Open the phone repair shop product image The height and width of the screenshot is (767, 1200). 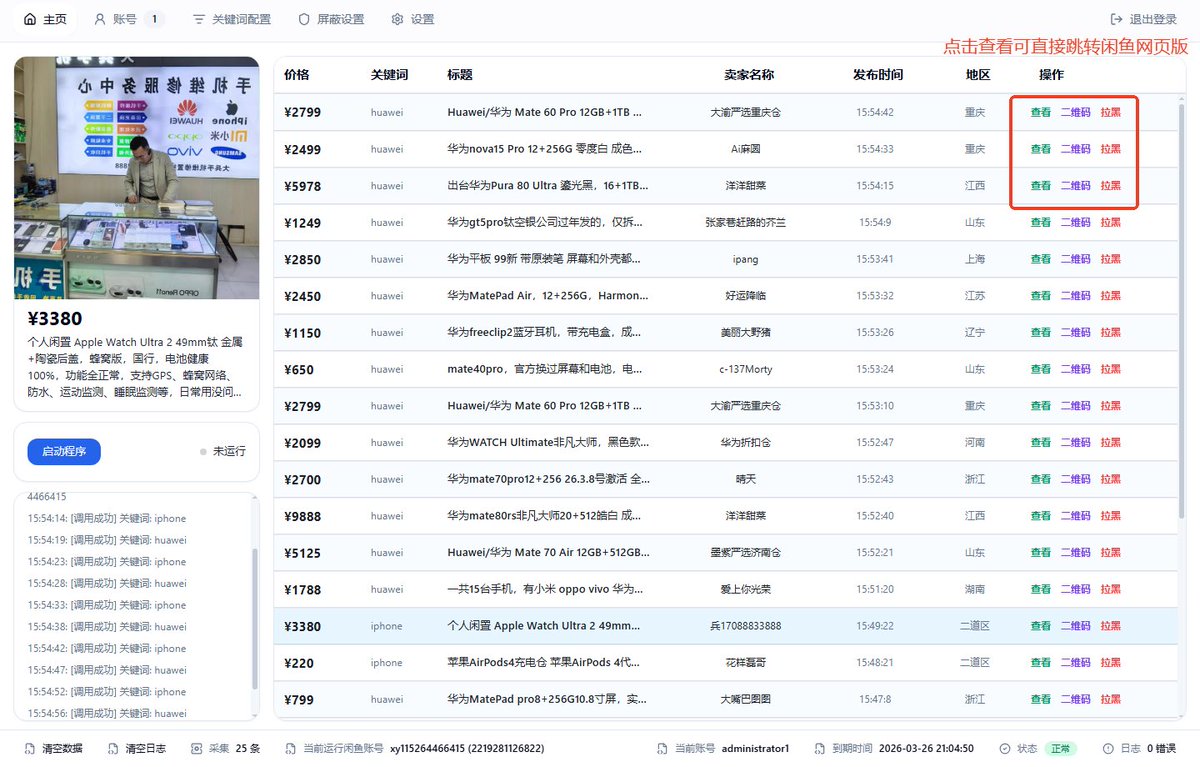click(136, 178)
